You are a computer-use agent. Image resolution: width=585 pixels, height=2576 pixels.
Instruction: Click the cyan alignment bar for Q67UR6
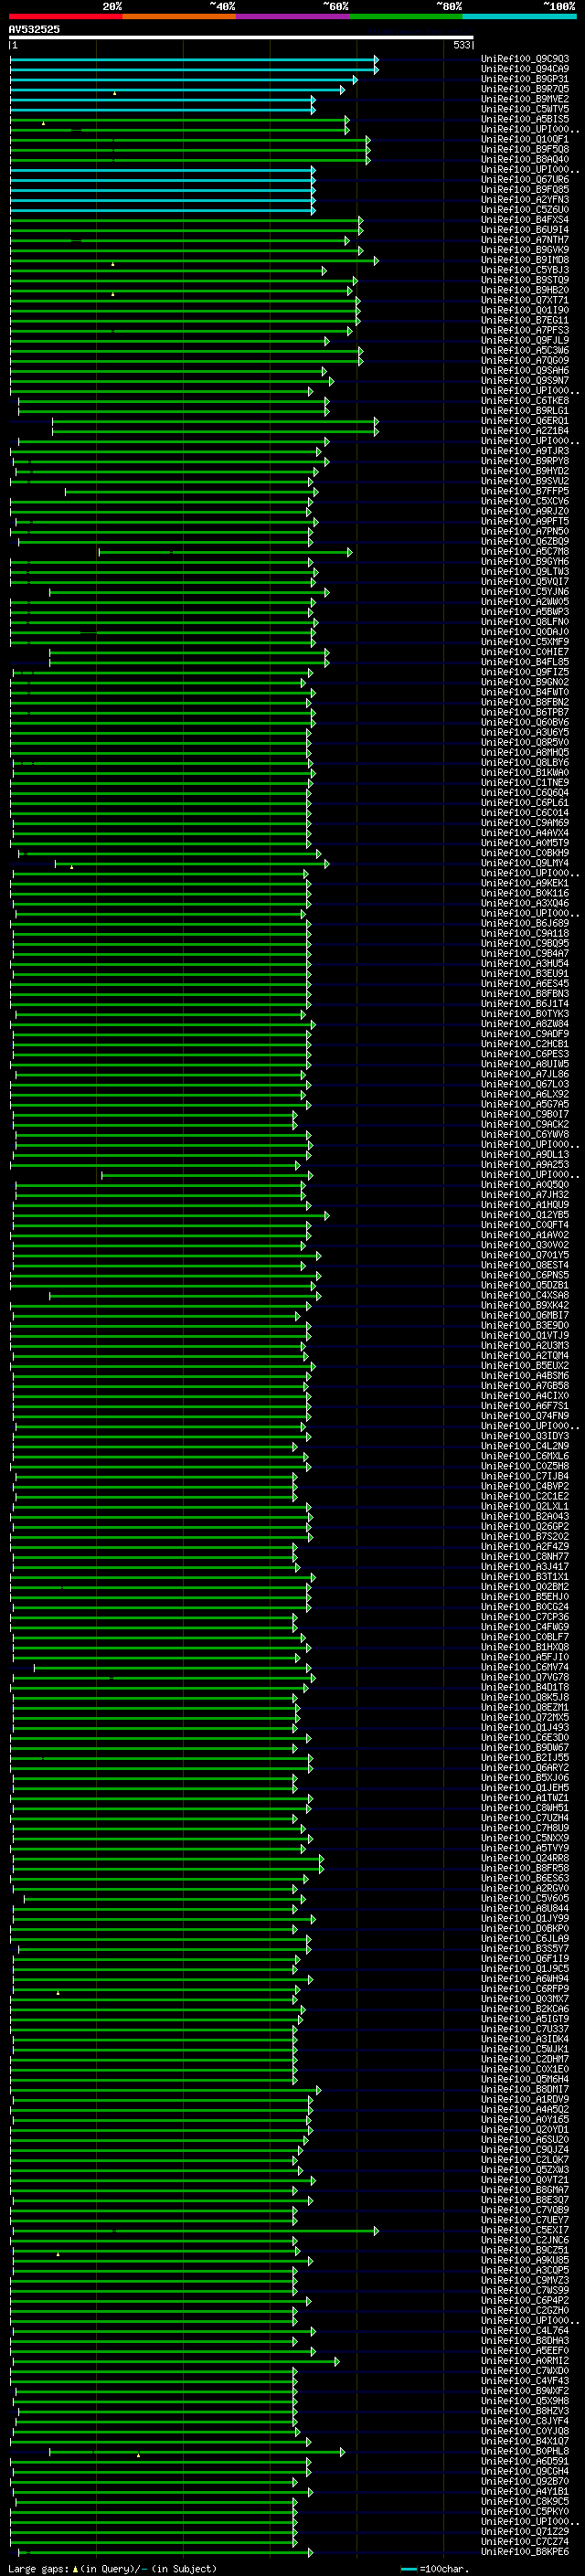tap(163, 180)
